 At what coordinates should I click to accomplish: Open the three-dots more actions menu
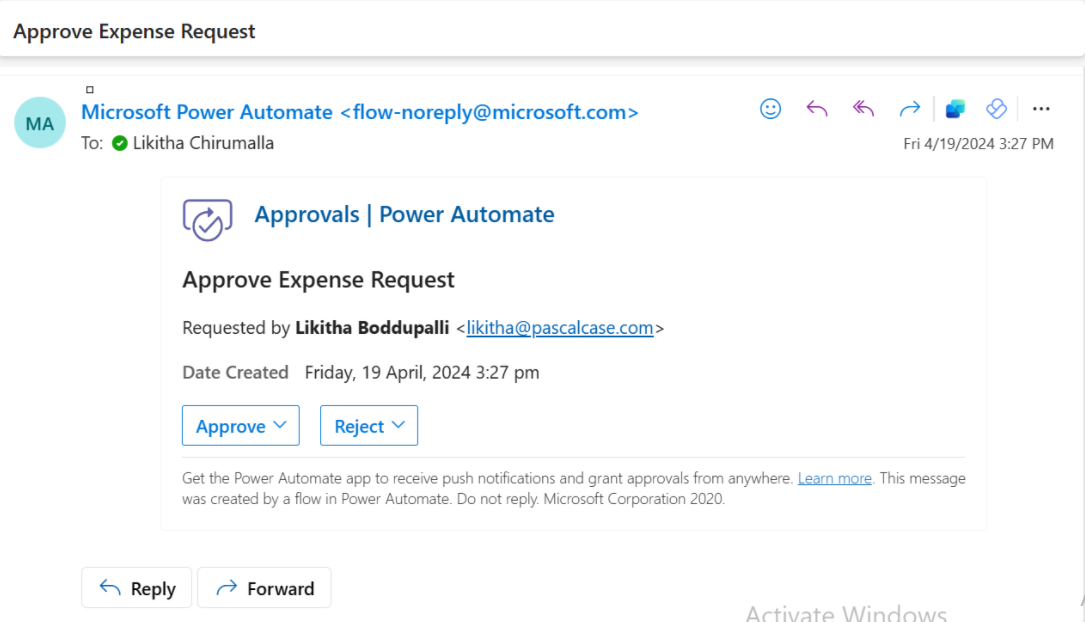click(x=1041, y=109)
